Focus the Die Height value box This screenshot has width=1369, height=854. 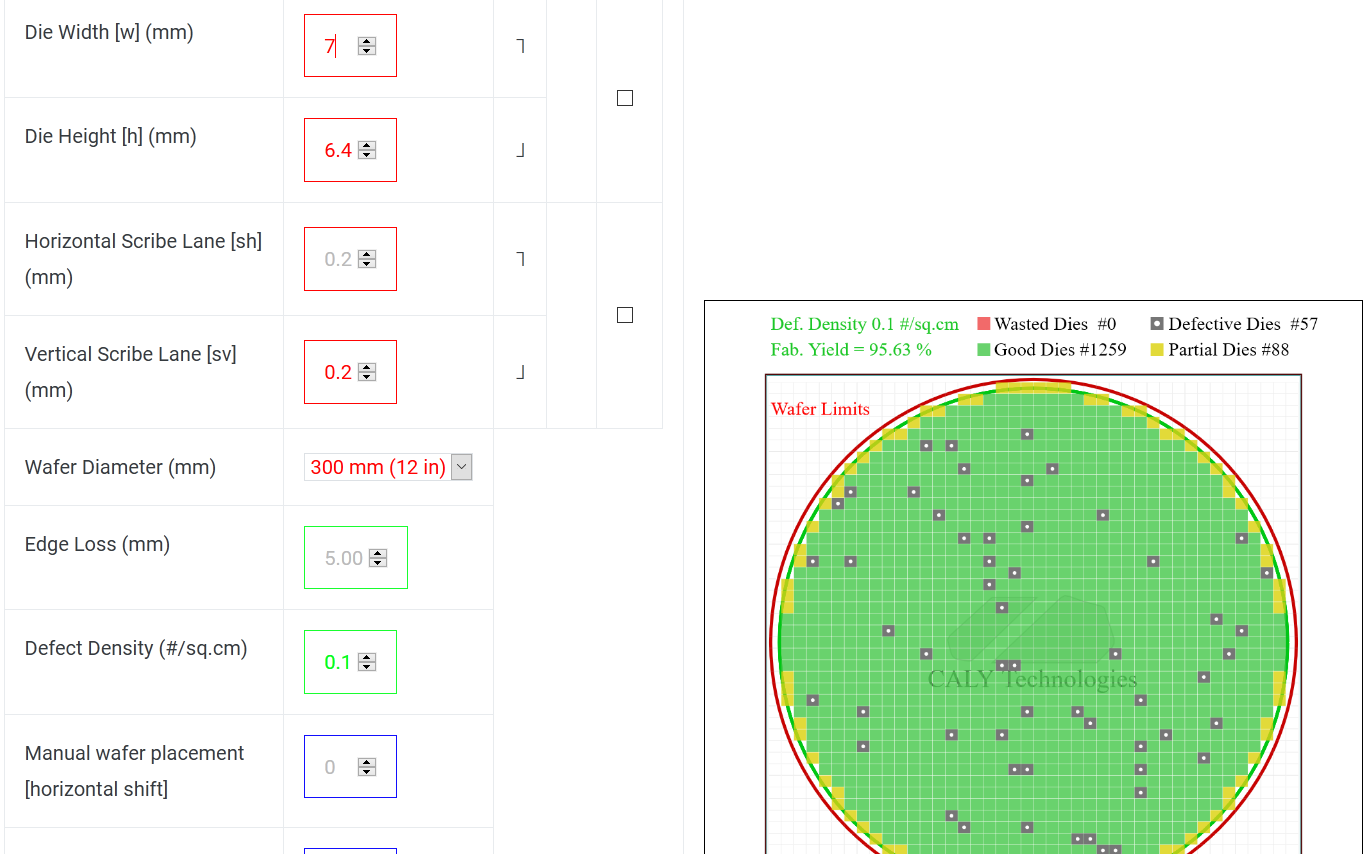pos(350,150)
